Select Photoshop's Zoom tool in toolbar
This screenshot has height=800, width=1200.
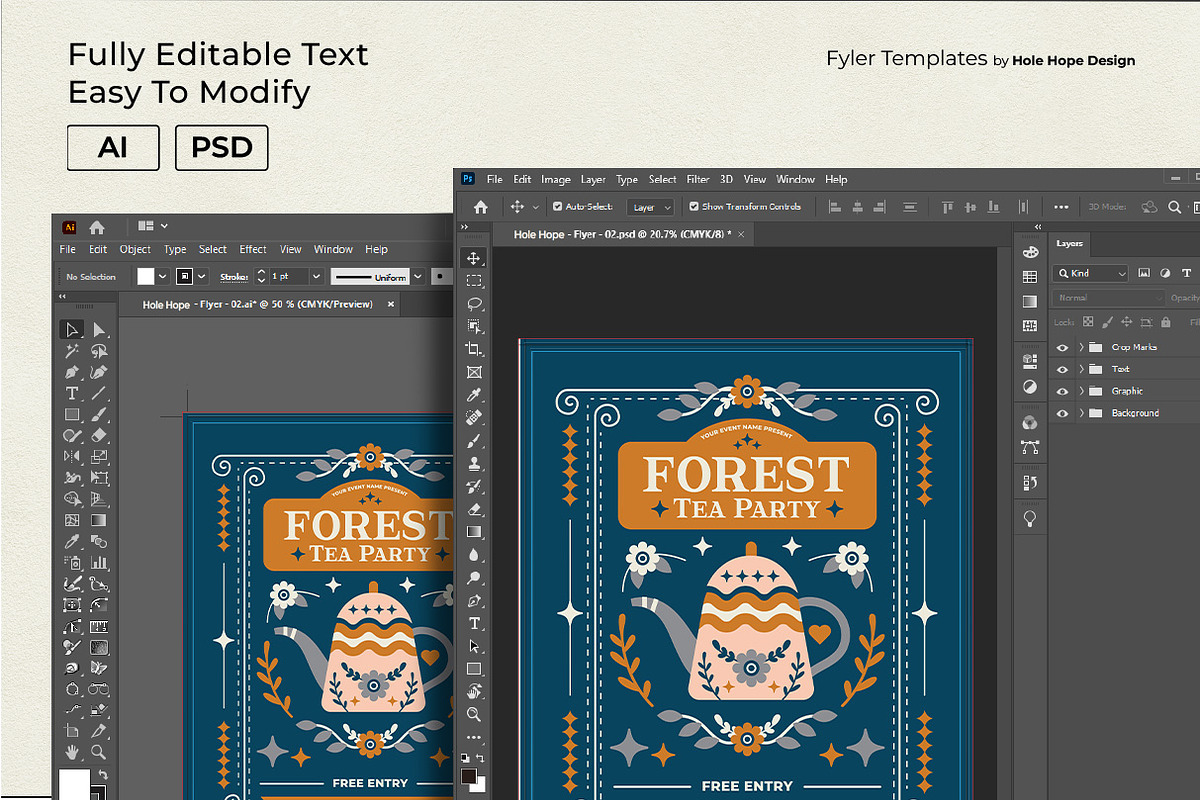pyautogui.click(x=474, y=714)
